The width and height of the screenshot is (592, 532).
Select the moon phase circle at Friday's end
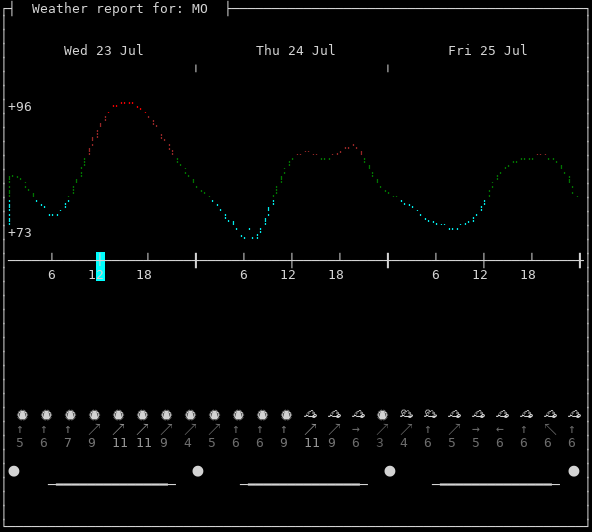574,471
